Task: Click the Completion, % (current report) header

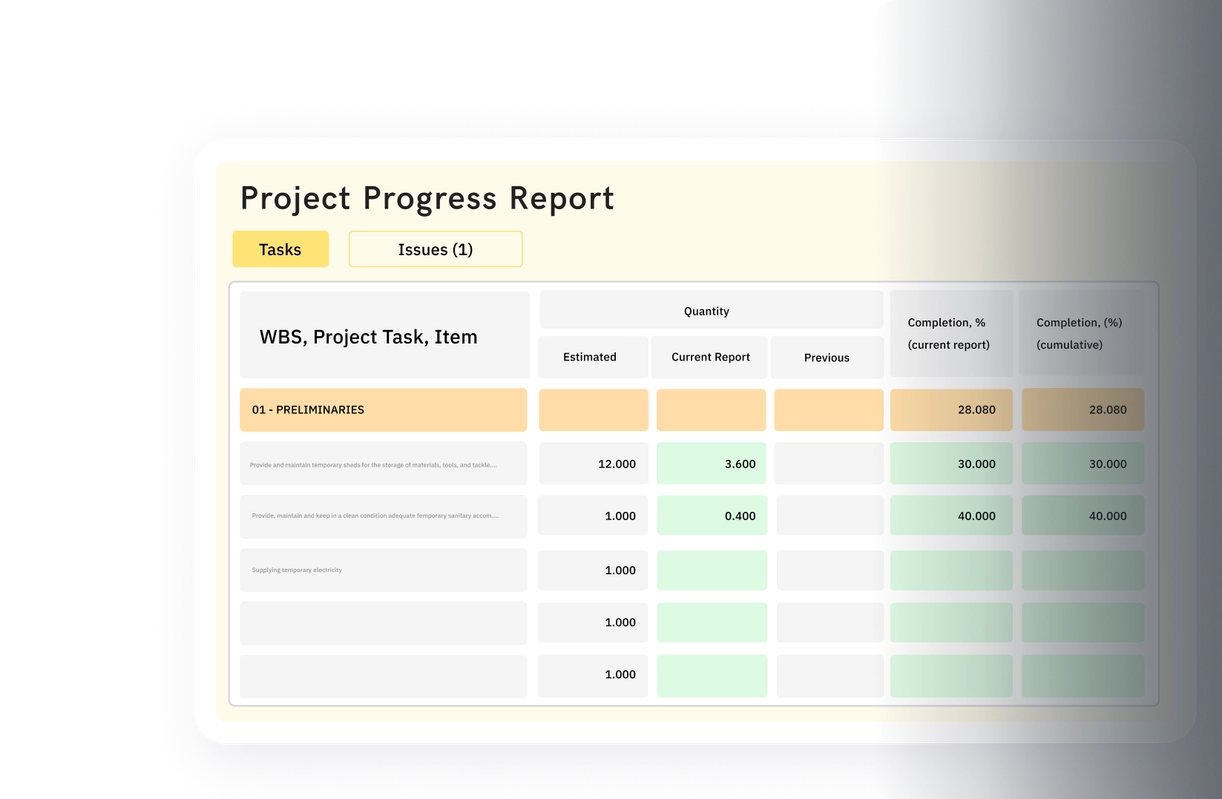Action: [948, 333]
